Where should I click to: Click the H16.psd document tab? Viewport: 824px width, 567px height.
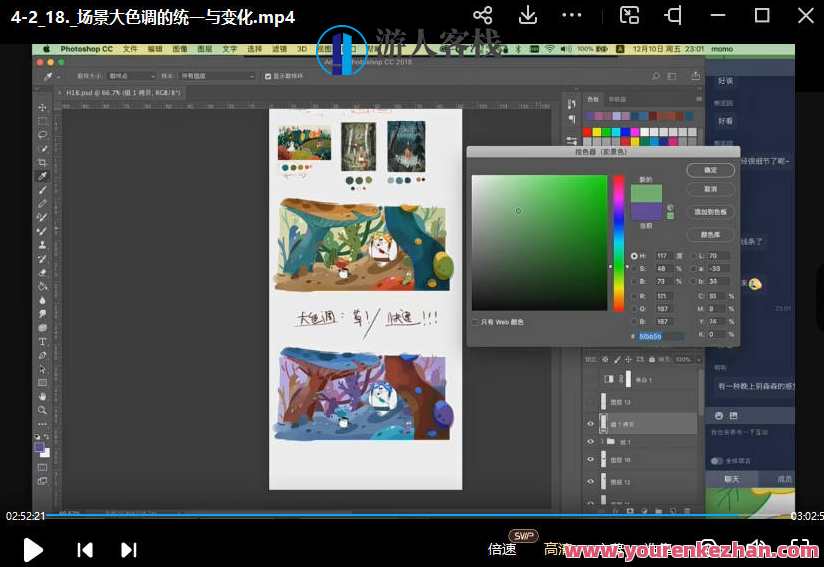pos(123,92)
